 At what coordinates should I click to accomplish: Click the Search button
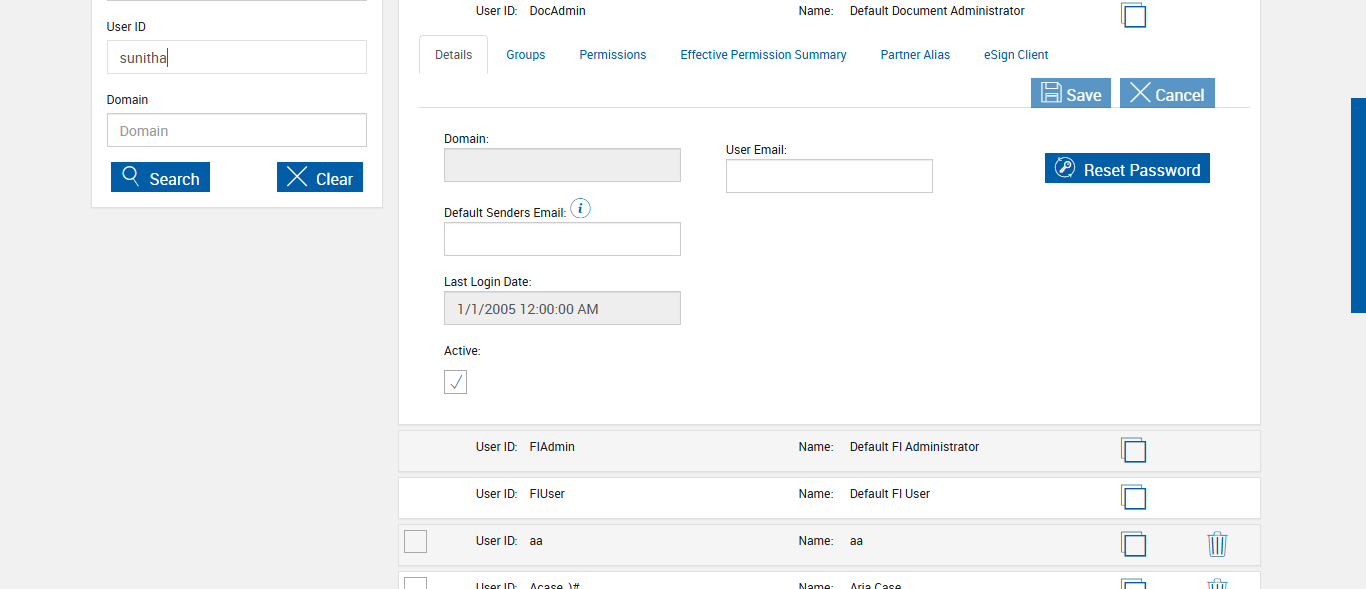160,178
